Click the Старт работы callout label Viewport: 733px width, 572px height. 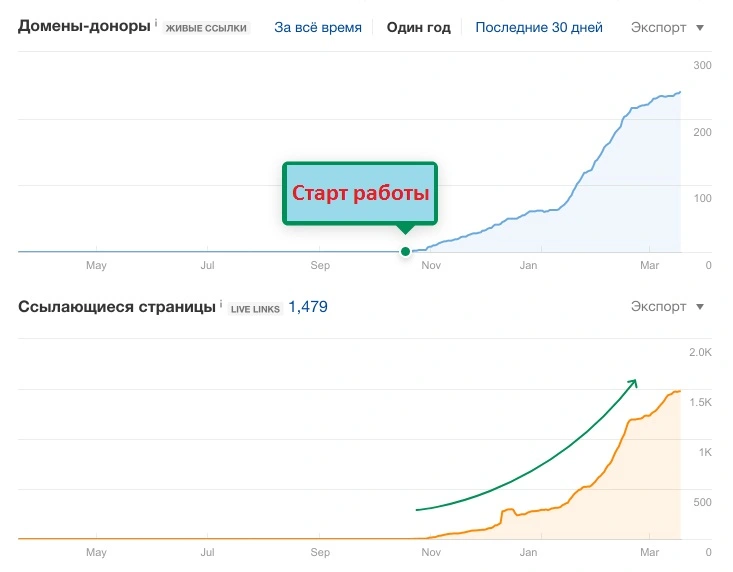360,193
